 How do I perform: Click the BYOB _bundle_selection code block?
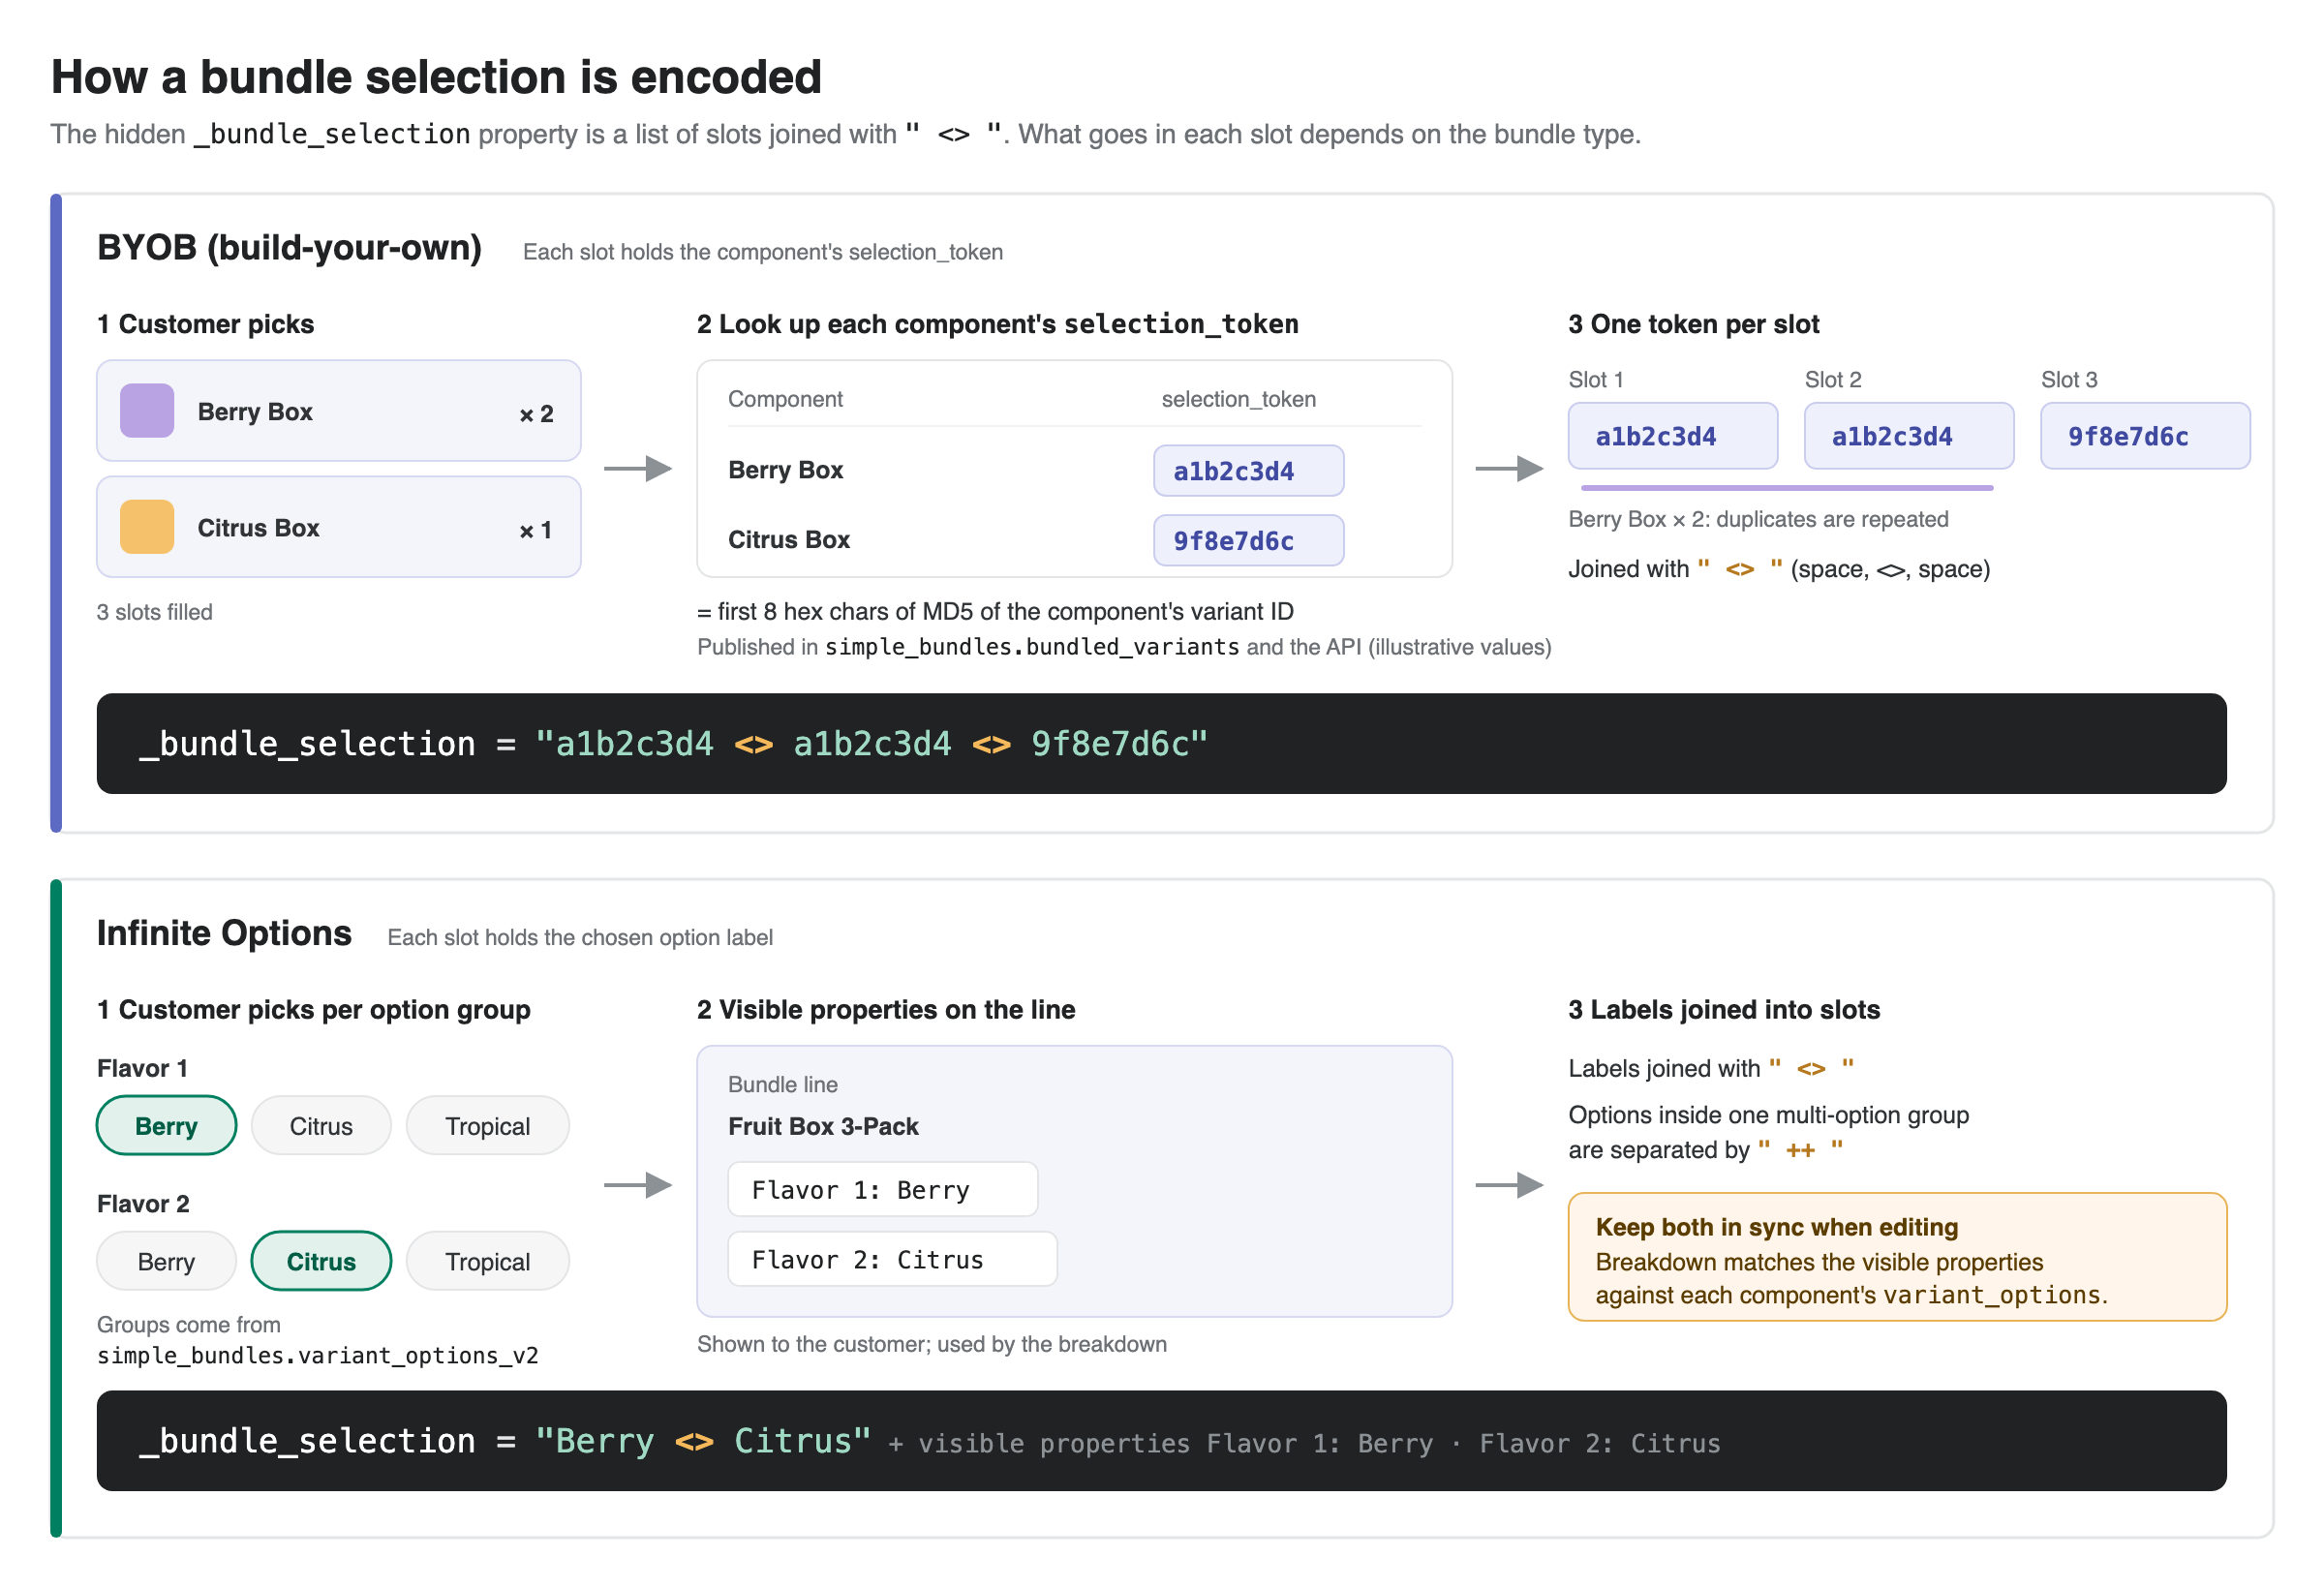[1162, 744]
